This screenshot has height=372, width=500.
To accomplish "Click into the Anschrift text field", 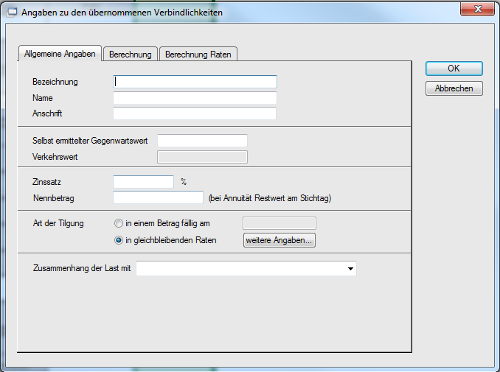I will tap(195, 113).
